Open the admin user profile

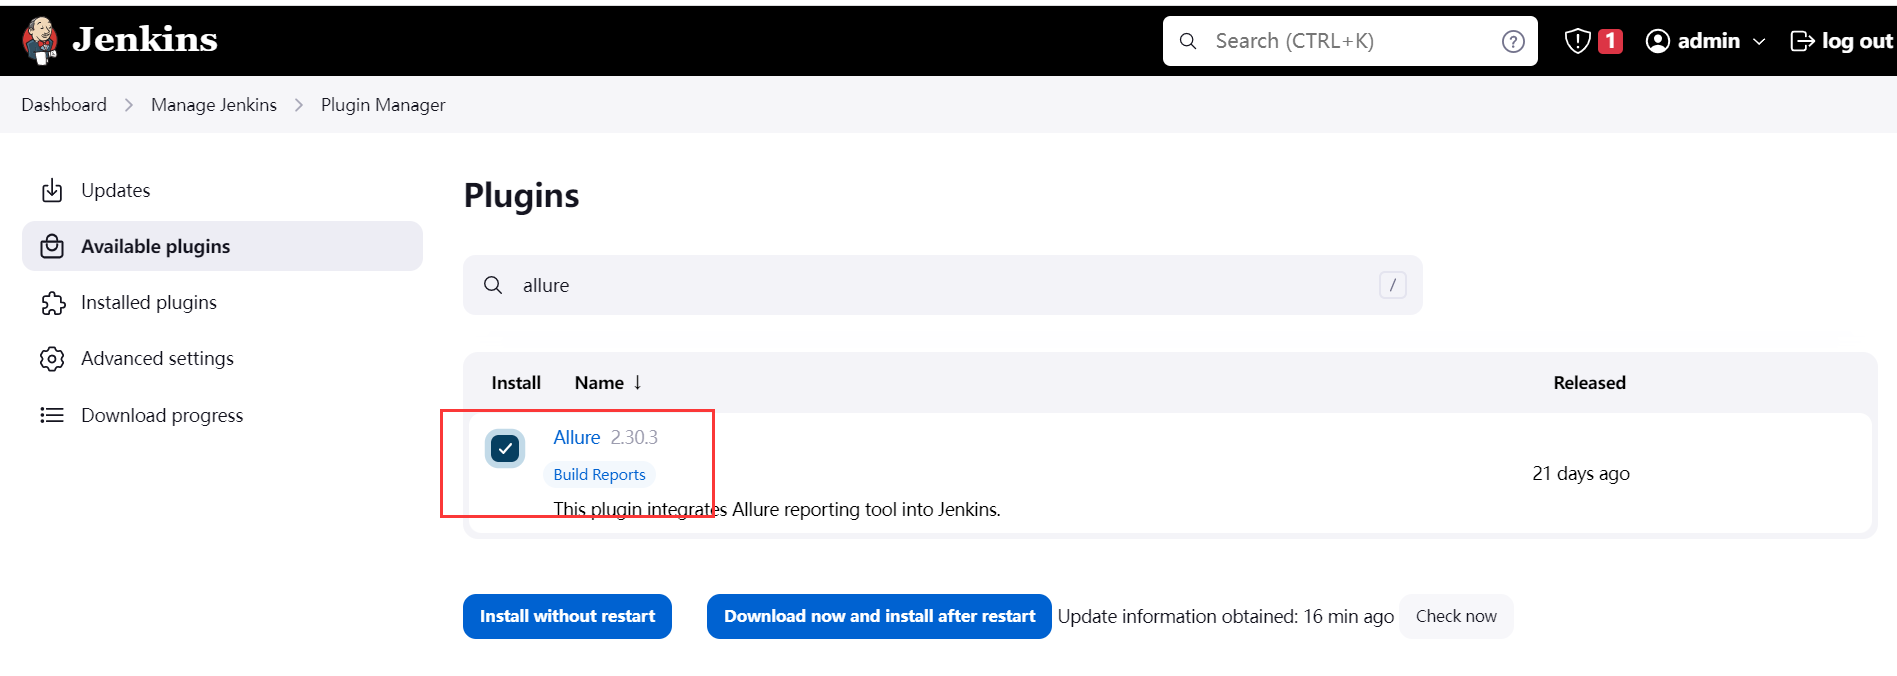pos(1706,41)
